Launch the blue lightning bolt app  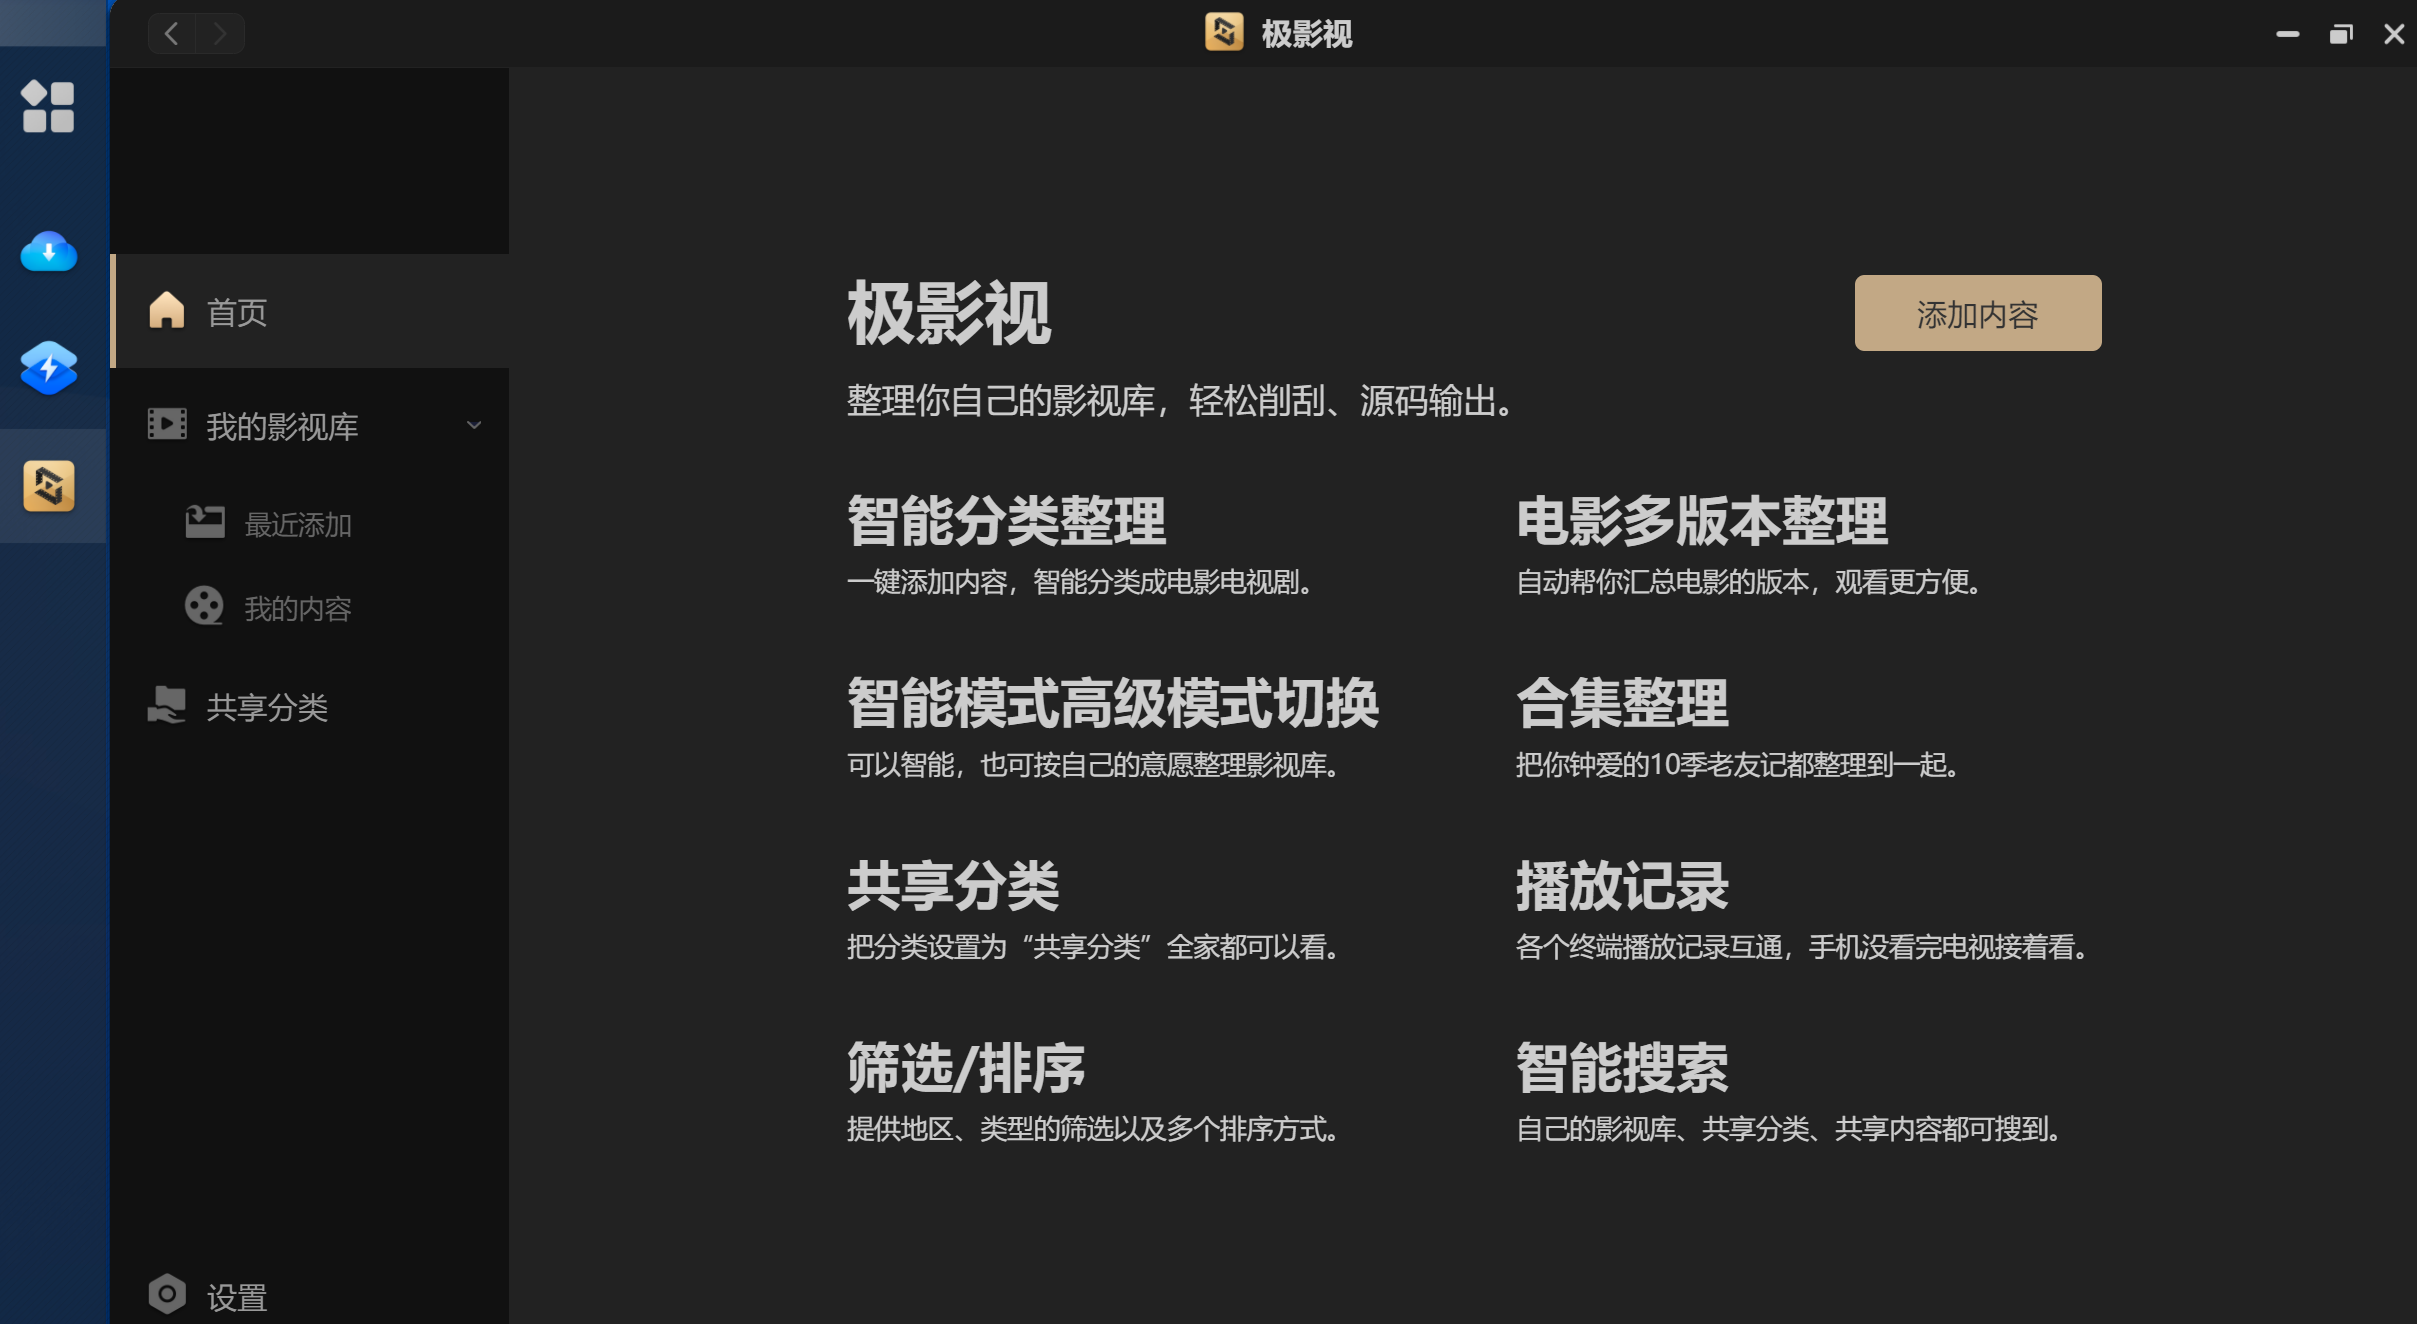pos(48,367)
